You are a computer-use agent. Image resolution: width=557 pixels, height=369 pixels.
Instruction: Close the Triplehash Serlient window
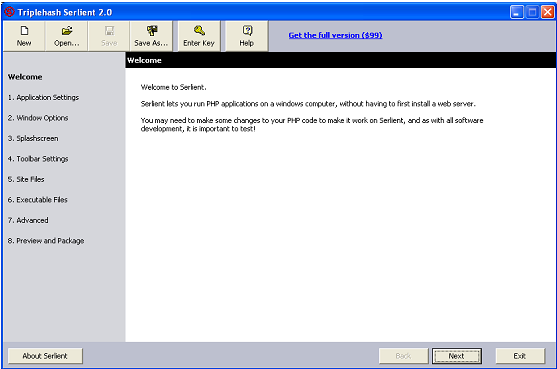pos(547,12)
